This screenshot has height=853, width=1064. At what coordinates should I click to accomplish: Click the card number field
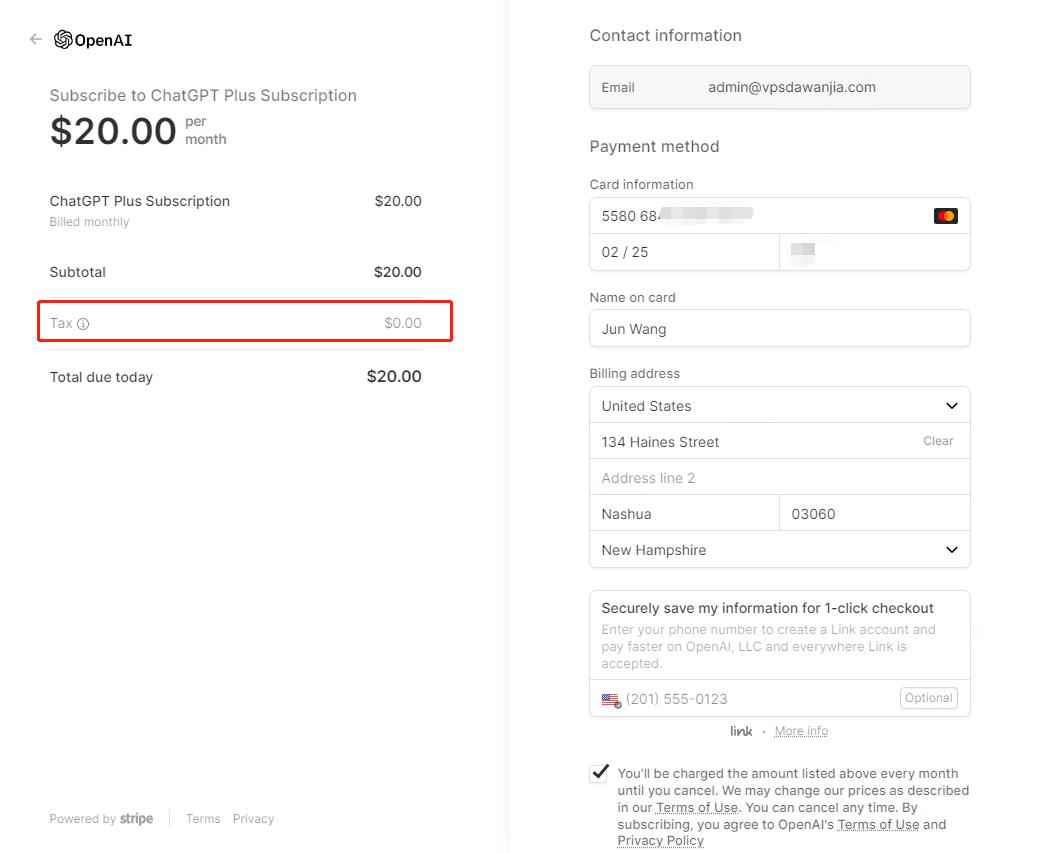780,216
